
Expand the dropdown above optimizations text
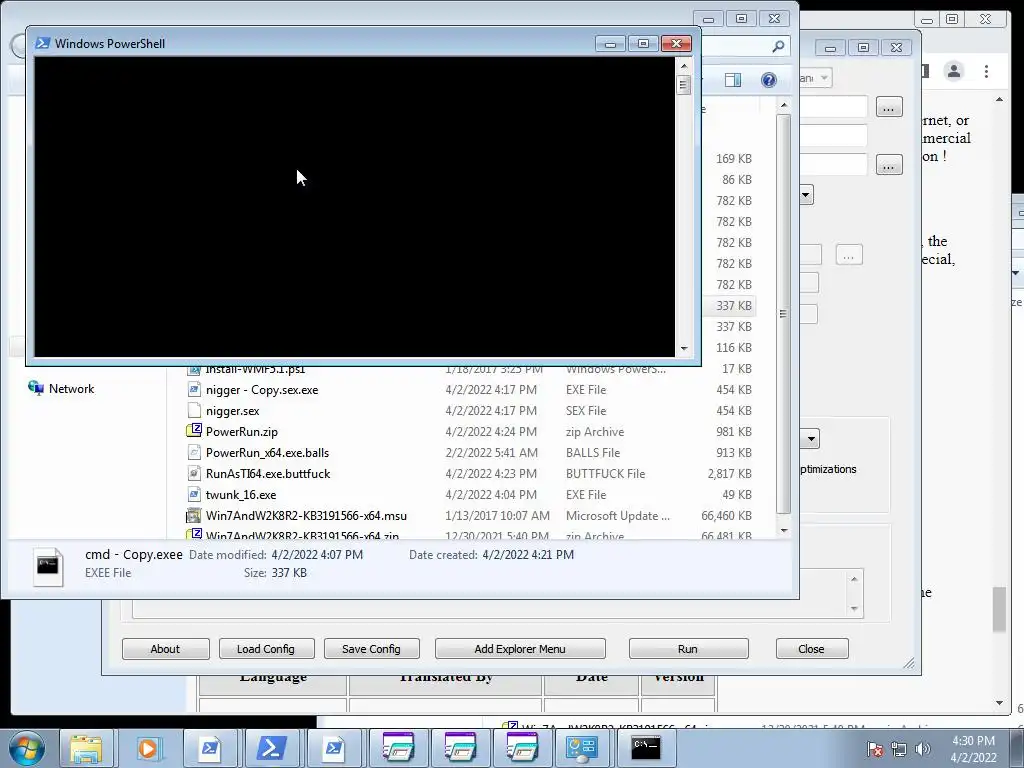(x=810, y=439)
